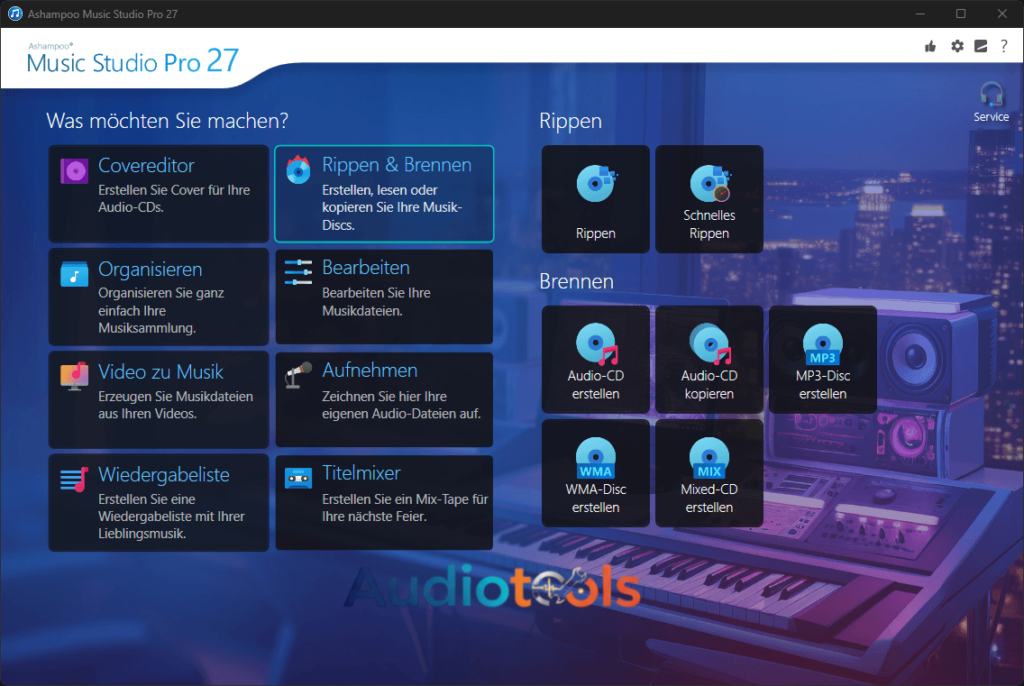The width and height of the screenshot is (1024, 686).
Task: Open settings via the gear icon
Action: [x=957, y=46]
